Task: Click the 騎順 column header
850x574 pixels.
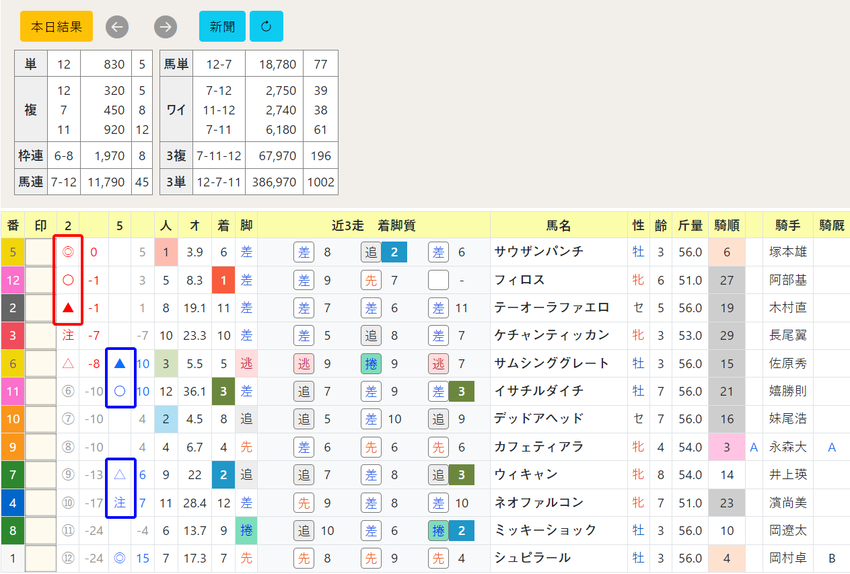Action: click(x=727, y=225)
